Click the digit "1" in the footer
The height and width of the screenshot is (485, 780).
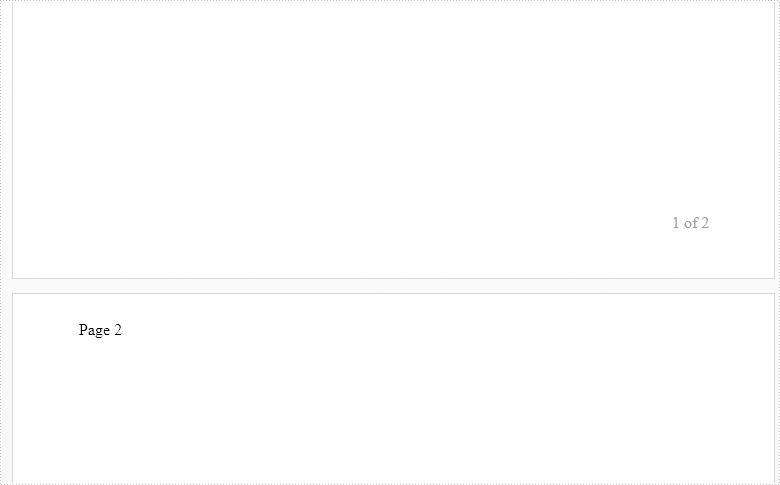click(676, 223)
